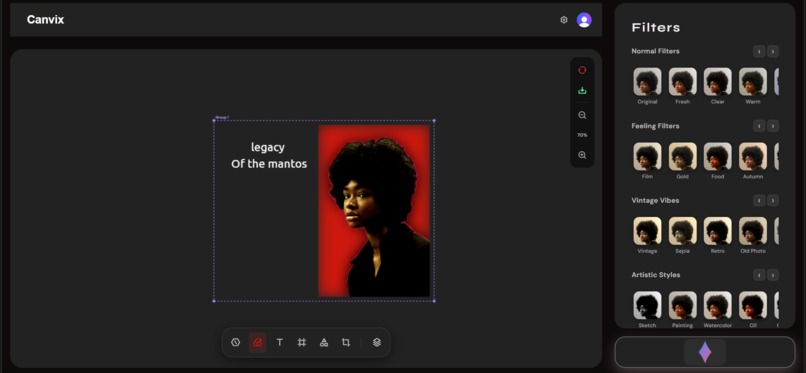Click the green download icon
The width and height of the screenshot is (806, 373).
(x=582, y=90)
